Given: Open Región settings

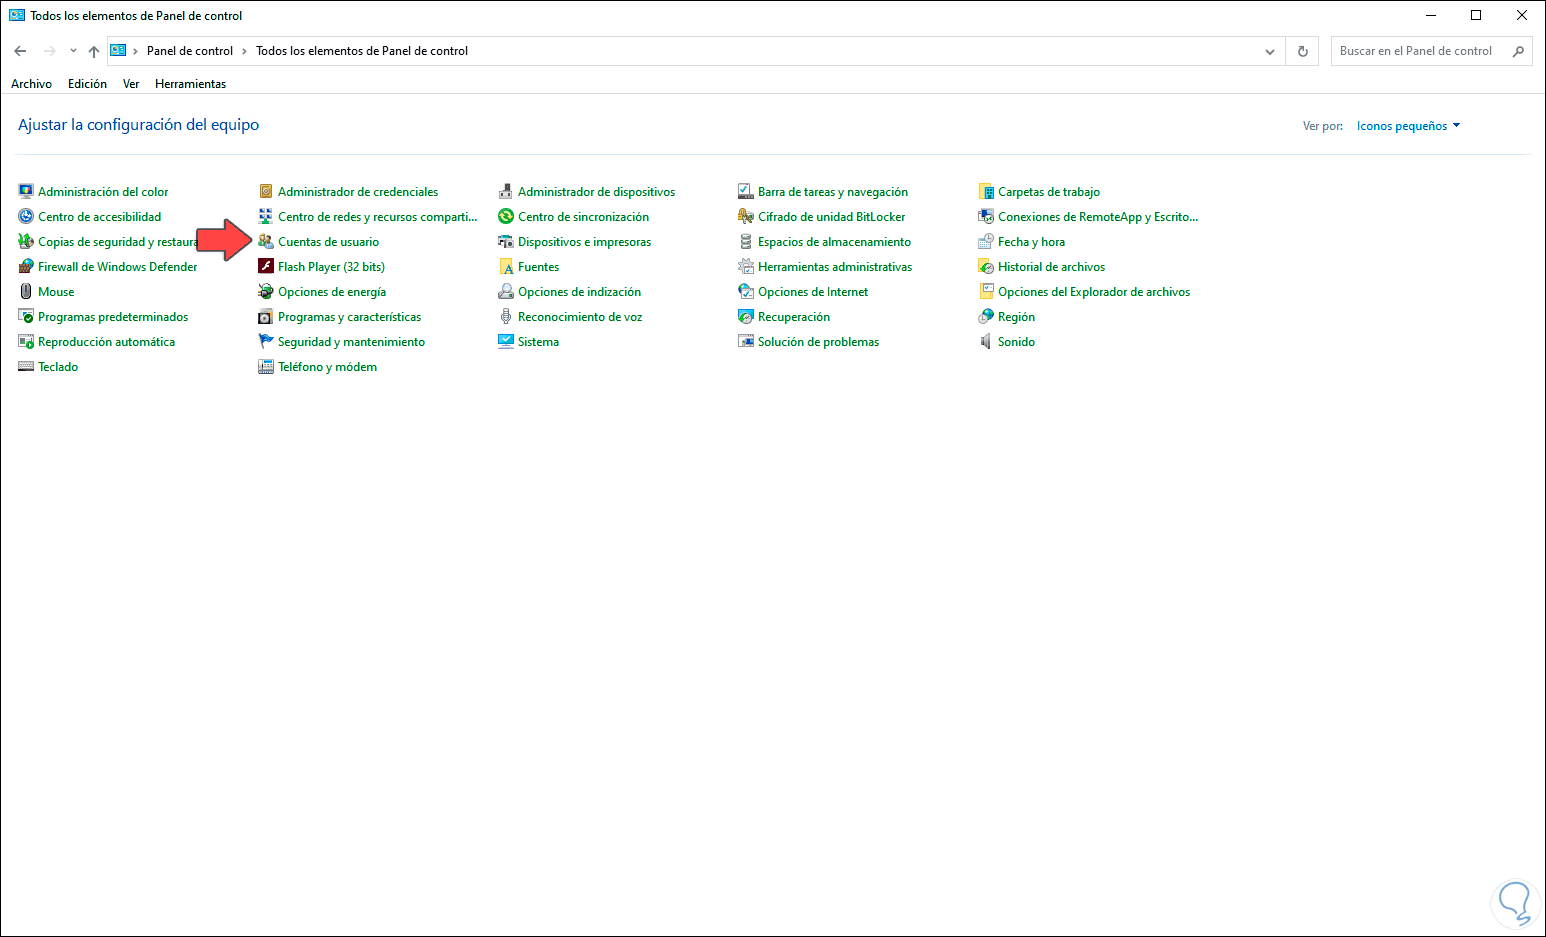Looking at the screenshot, I should 1015,316.
